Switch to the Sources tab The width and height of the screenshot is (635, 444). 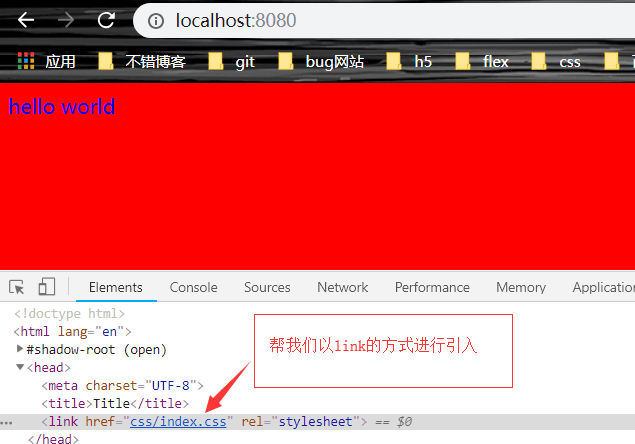pos(267,287)
